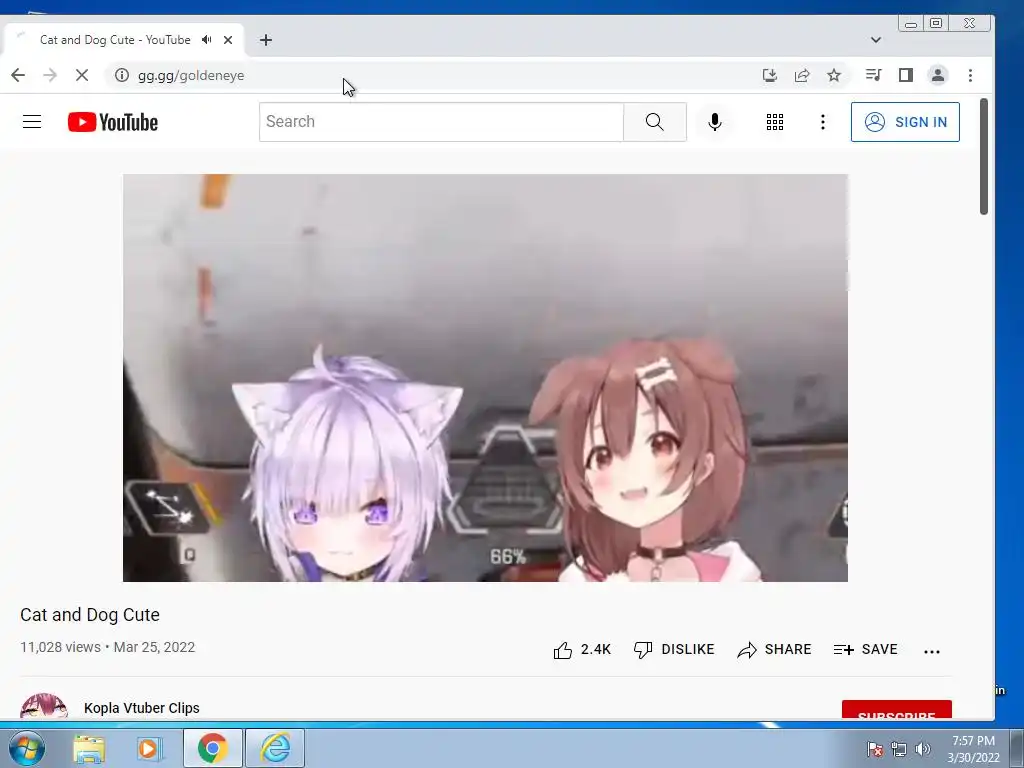1024x768 pixels.
Task: Open the YouTube hamburger guide menu
Action: [x=32, y=122]
